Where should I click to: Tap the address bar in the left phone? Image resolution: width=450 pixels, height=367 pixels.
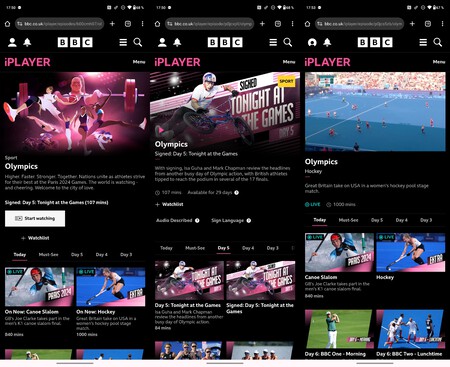pos(59,24)
